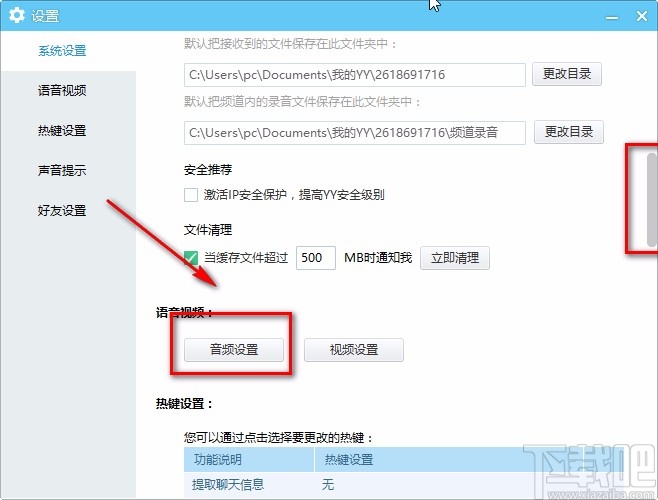Uncheck the 当缓存文件超过 checkbox
Viewport: 658px width, 500px height.
point(191,257)
